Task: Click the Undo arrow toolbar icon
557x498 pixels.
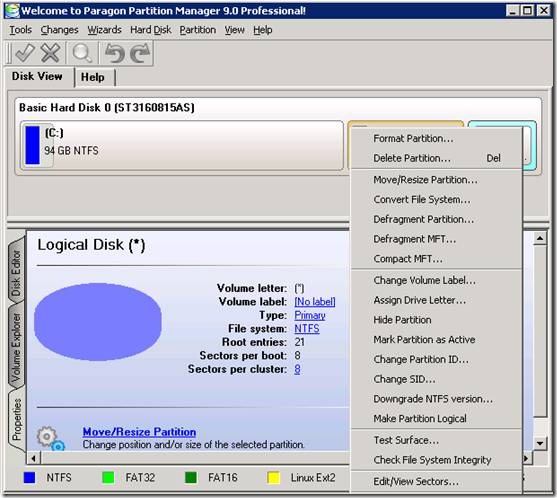Action: 114,53
